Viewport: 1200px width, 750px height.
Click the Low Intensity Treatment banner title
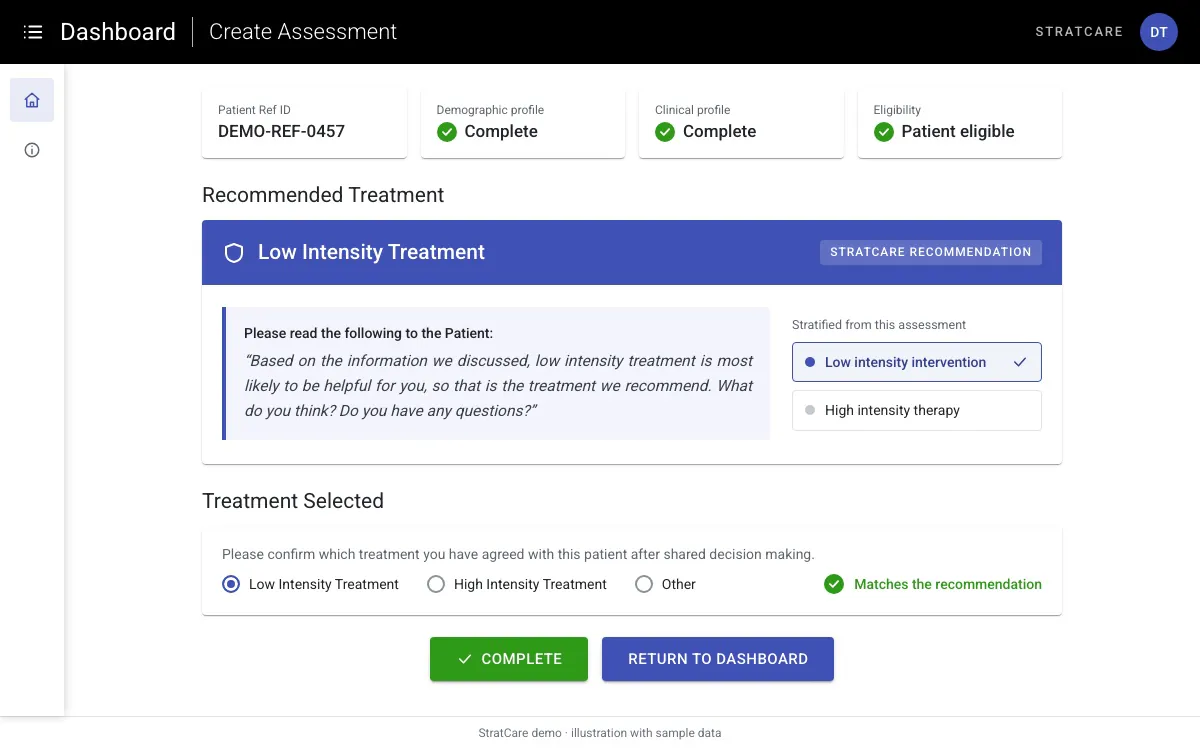click(x=371, y=252)
